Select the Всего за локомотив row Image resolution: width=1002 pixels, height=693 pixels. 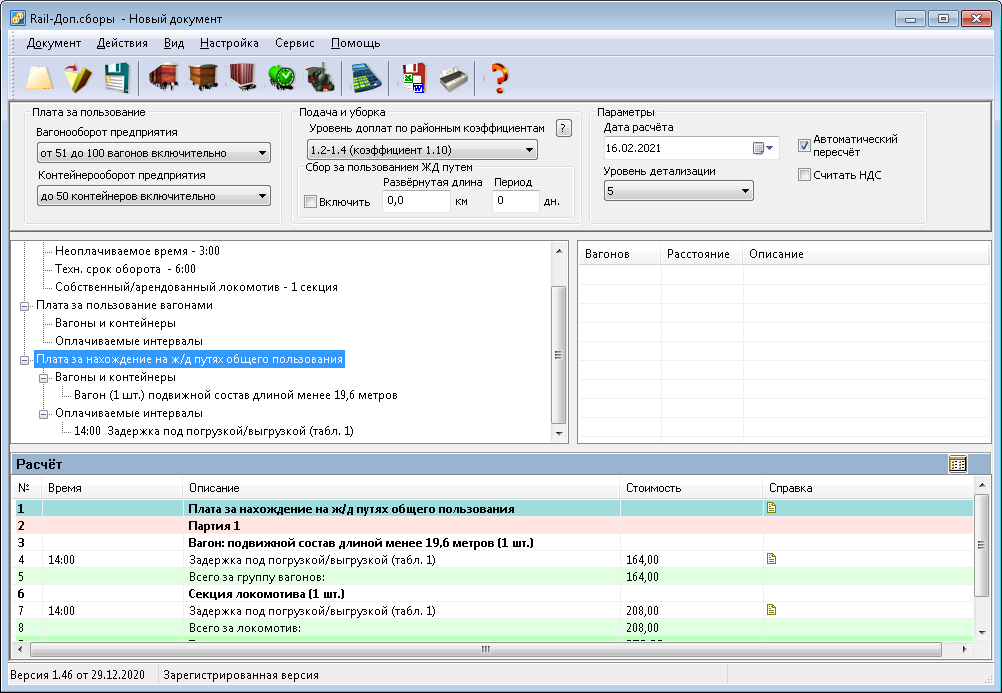click(x=493, y=628)
